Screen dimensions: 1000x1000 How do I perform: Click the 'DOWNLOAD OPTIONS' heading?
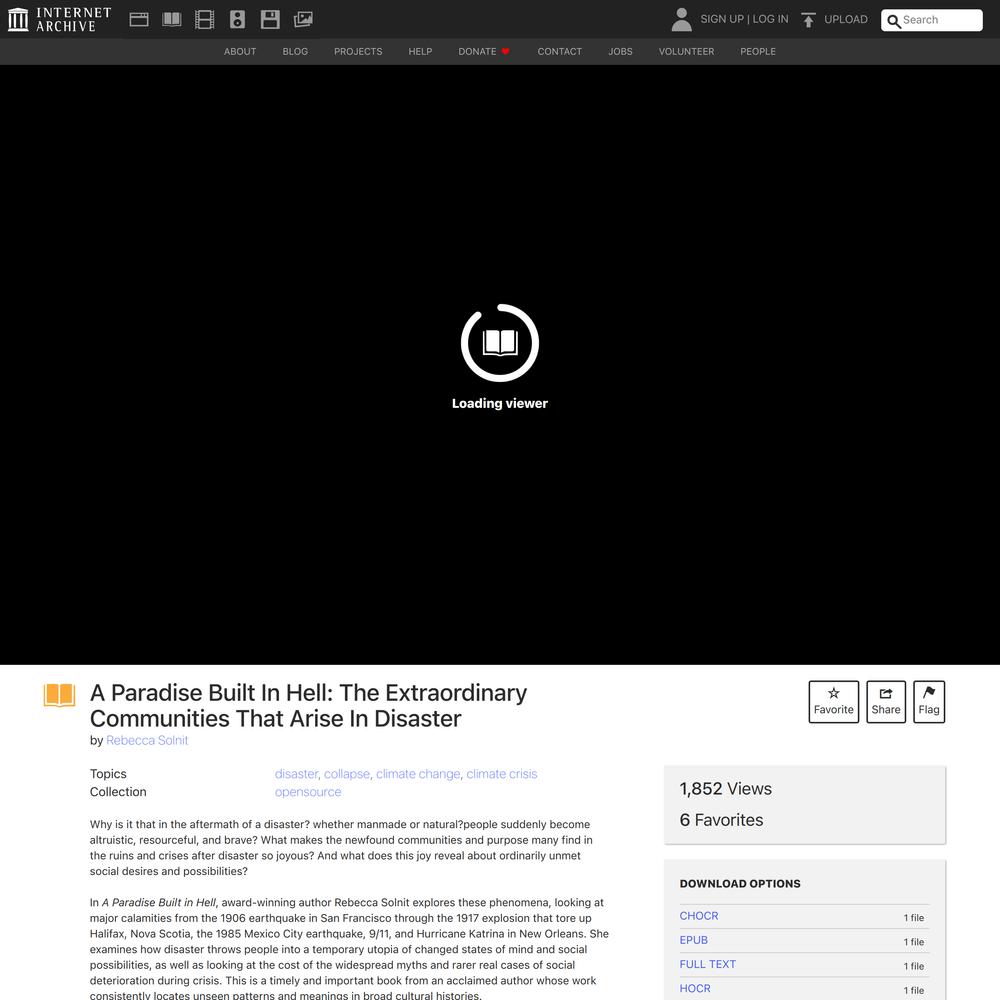click(x=740, y=884)
